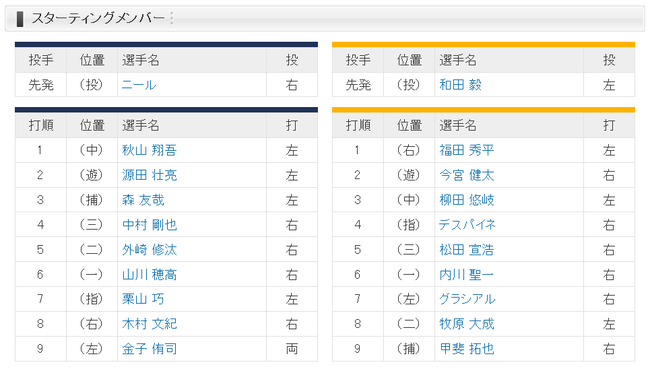Open 源田 壮亮 player page
The width and height of the screenshot is (650, 371).
149,175
